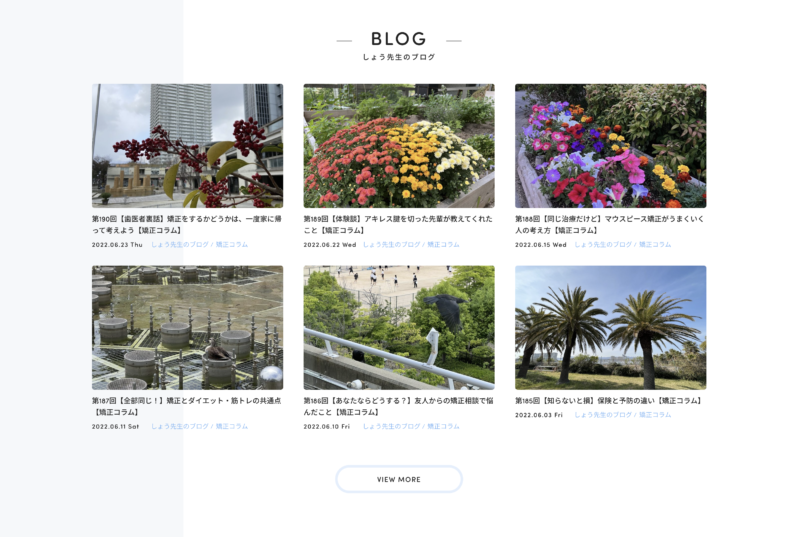Image resolution: width=808 pixels, height=537 pixels.
Task: Open the 第188回 colorful petunias thumbnail
Action: click(611, 146)
